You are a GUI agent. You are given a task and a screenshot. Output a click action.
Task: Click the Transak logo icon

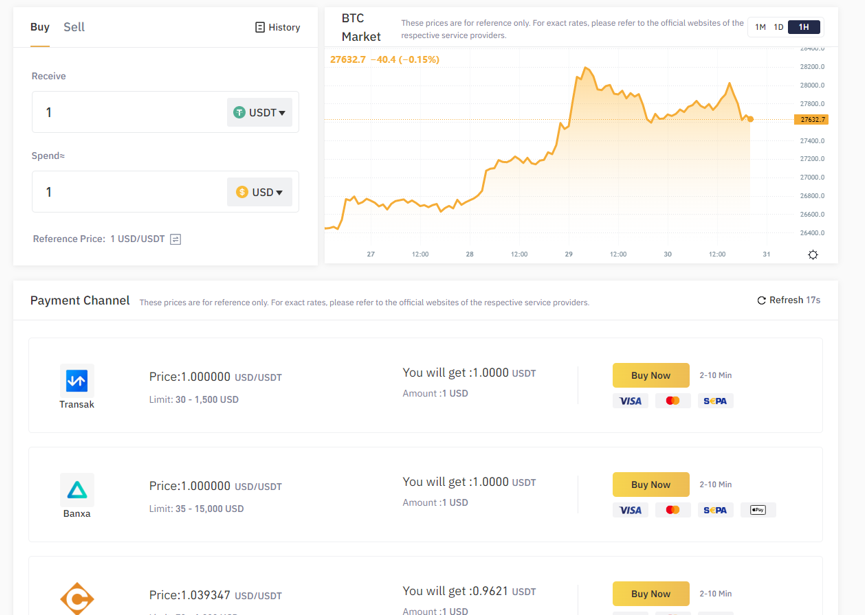pyautogui.click(x=77, y=381)
